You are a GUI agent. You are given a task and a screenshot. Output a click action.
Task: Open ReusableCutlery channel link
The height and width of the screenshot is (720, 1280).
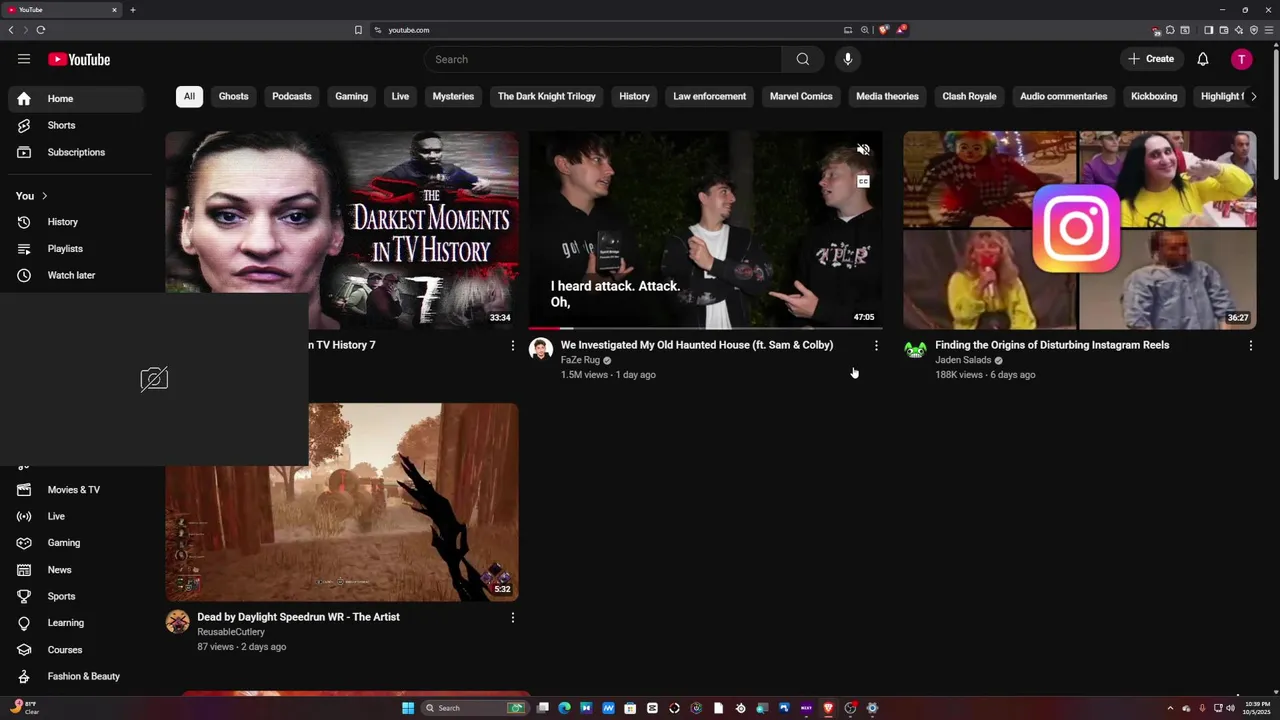231,632
